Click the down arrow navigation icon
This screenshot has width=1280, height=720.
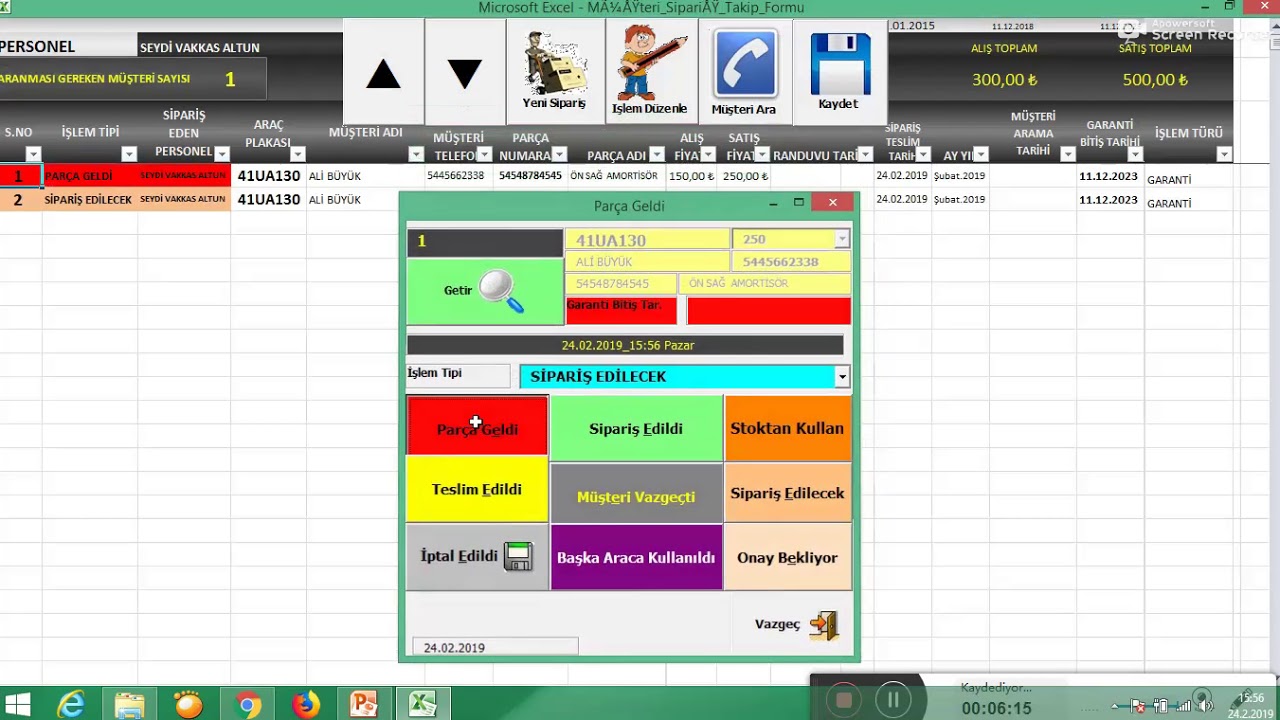464,75
